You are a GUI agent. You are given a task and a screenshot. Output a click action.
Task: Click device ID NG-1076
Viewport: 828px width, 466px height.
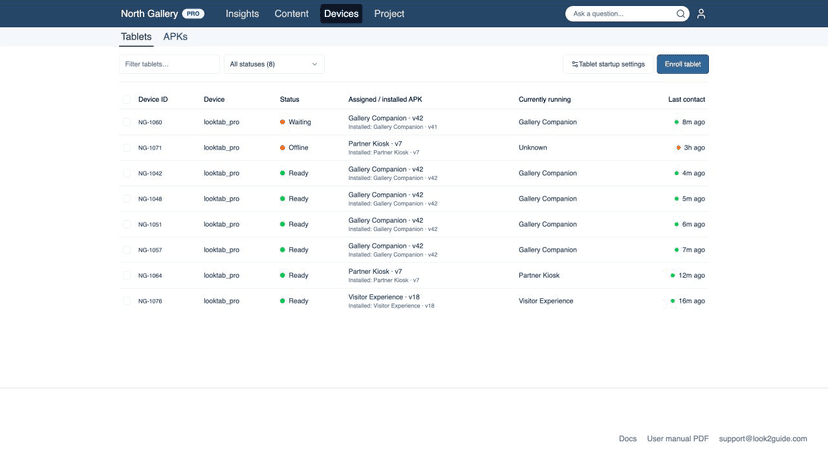(x=150, y=301)
